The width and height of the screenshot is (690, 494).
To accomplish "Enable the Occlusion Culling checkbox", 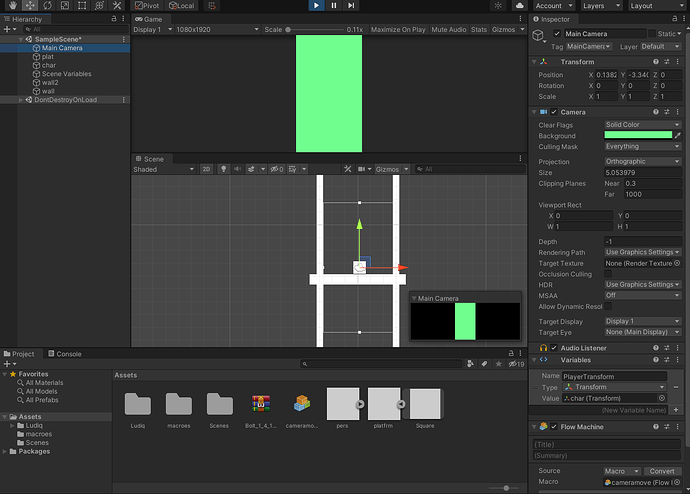I will pyautogui.click(x=607, y=273).
